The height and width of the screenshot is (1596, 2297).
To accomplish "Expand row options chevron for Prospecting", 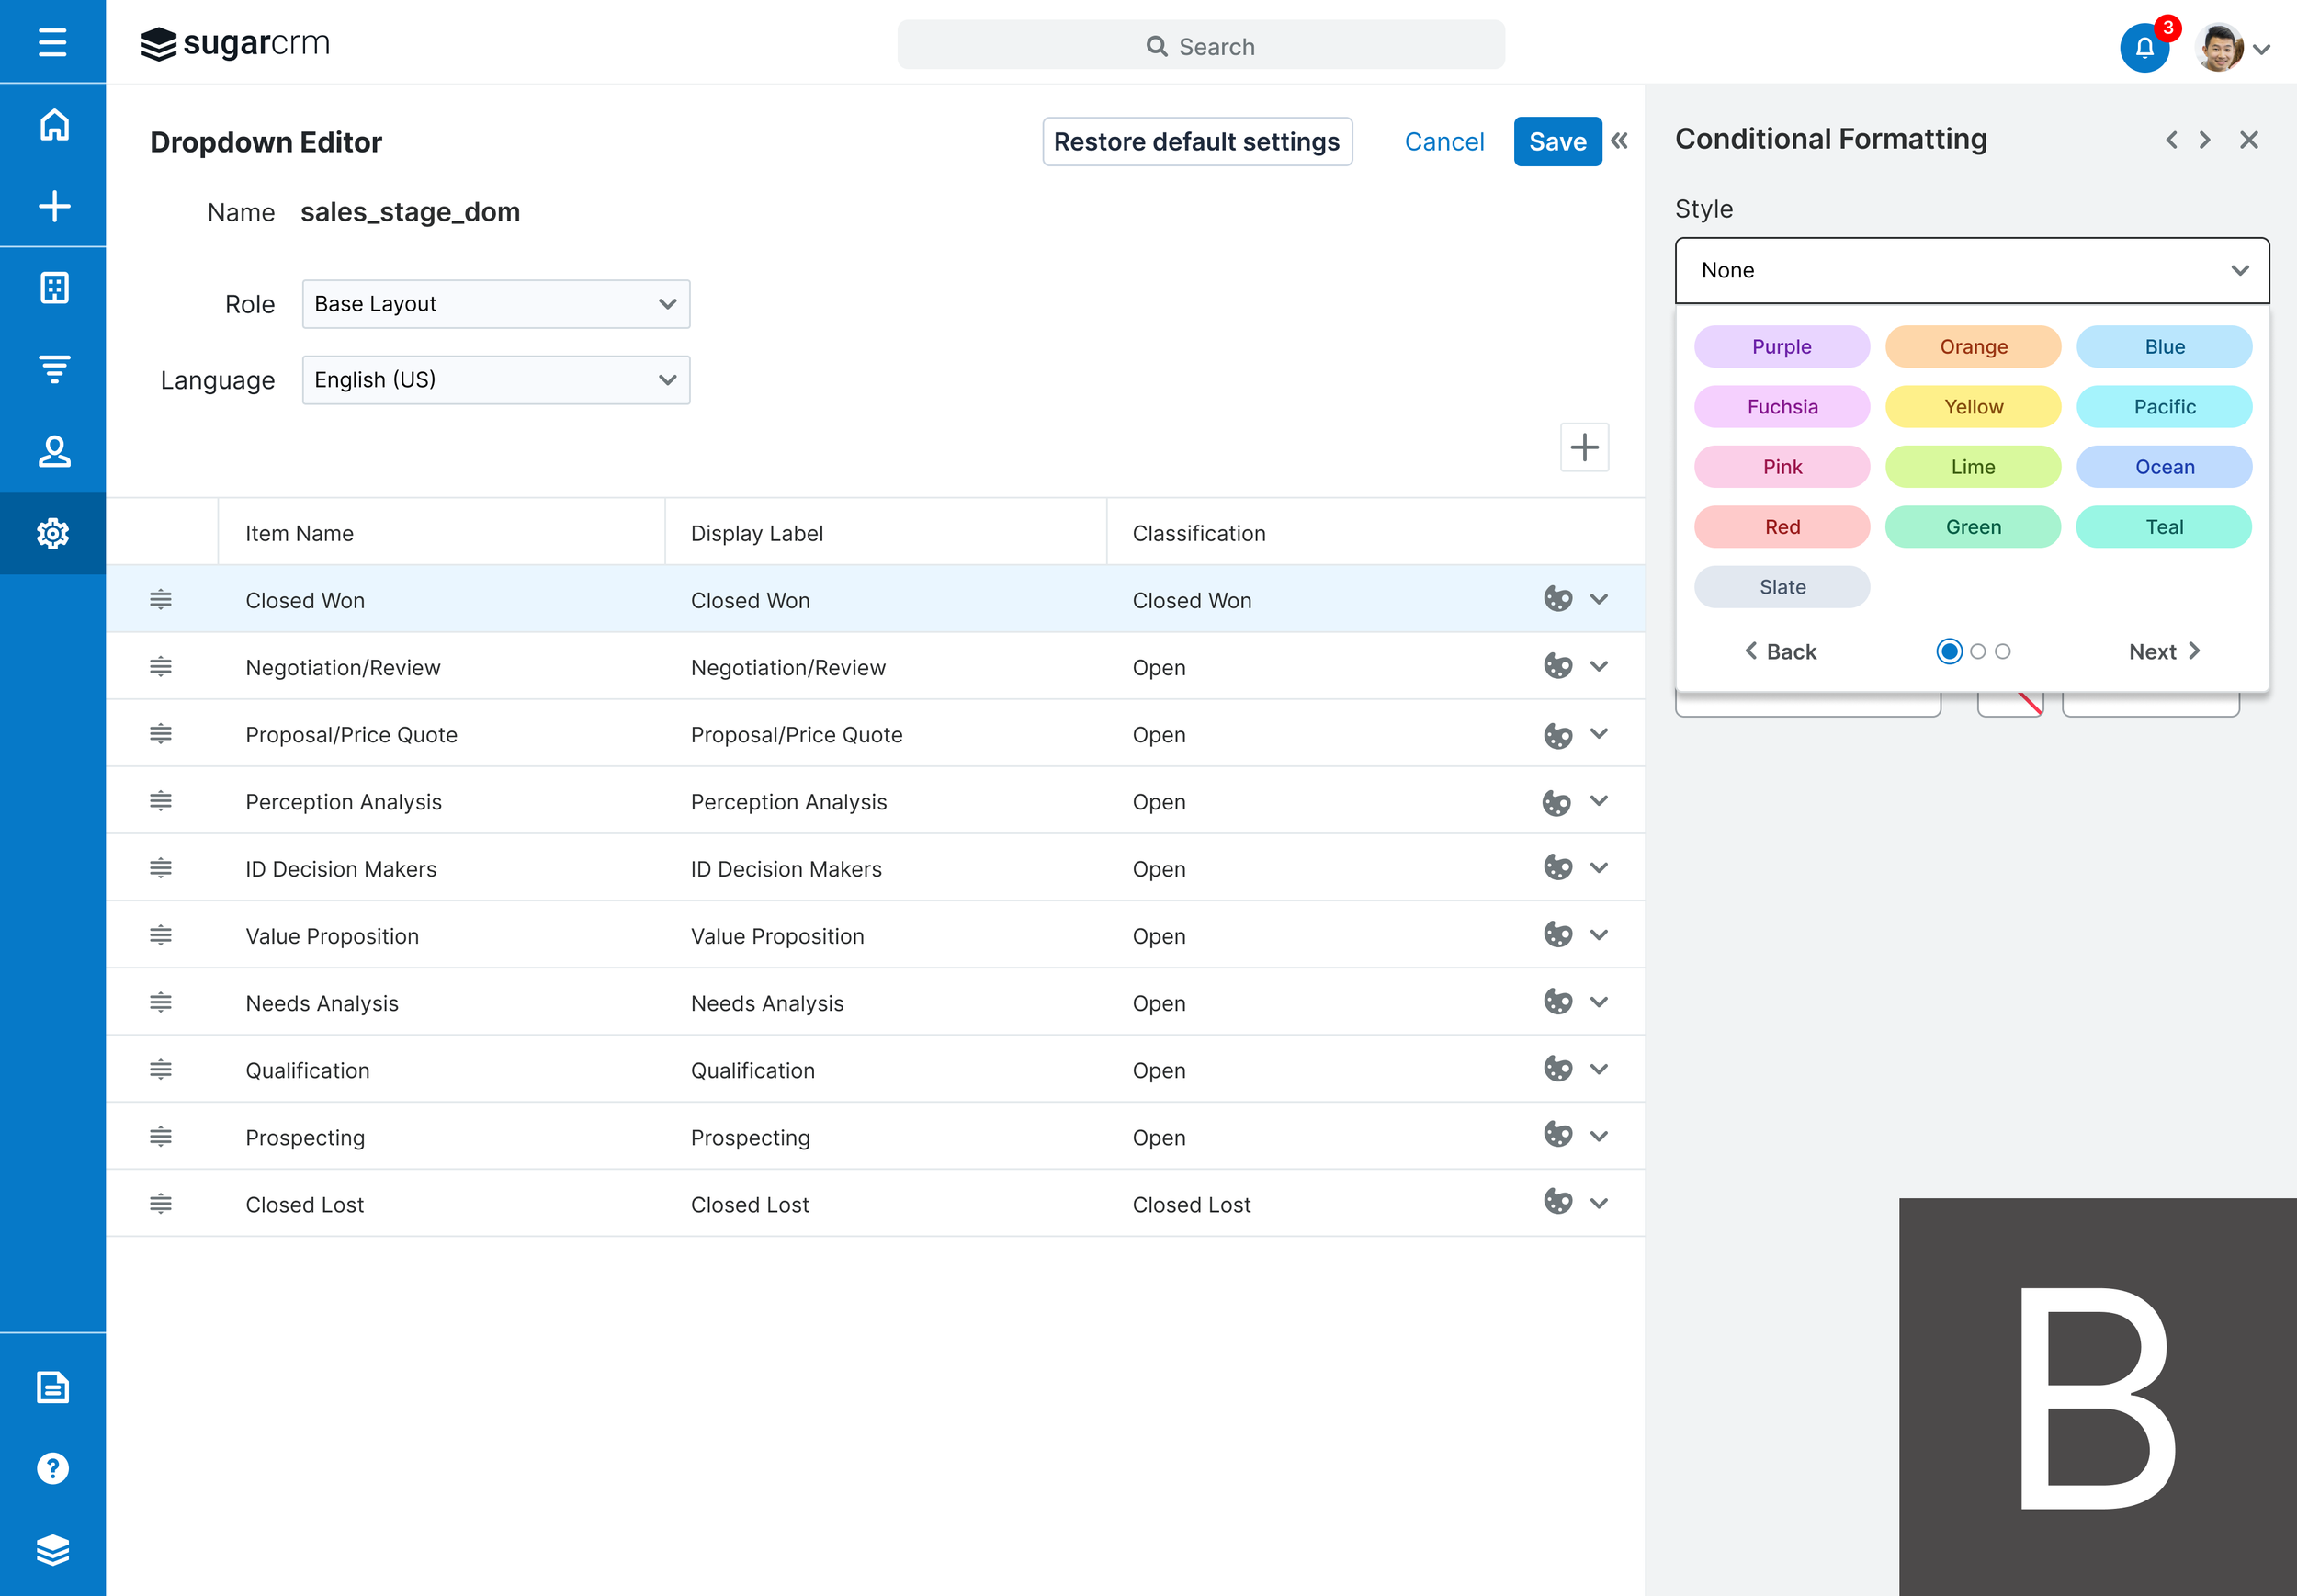I will tap(1599, 1136).
